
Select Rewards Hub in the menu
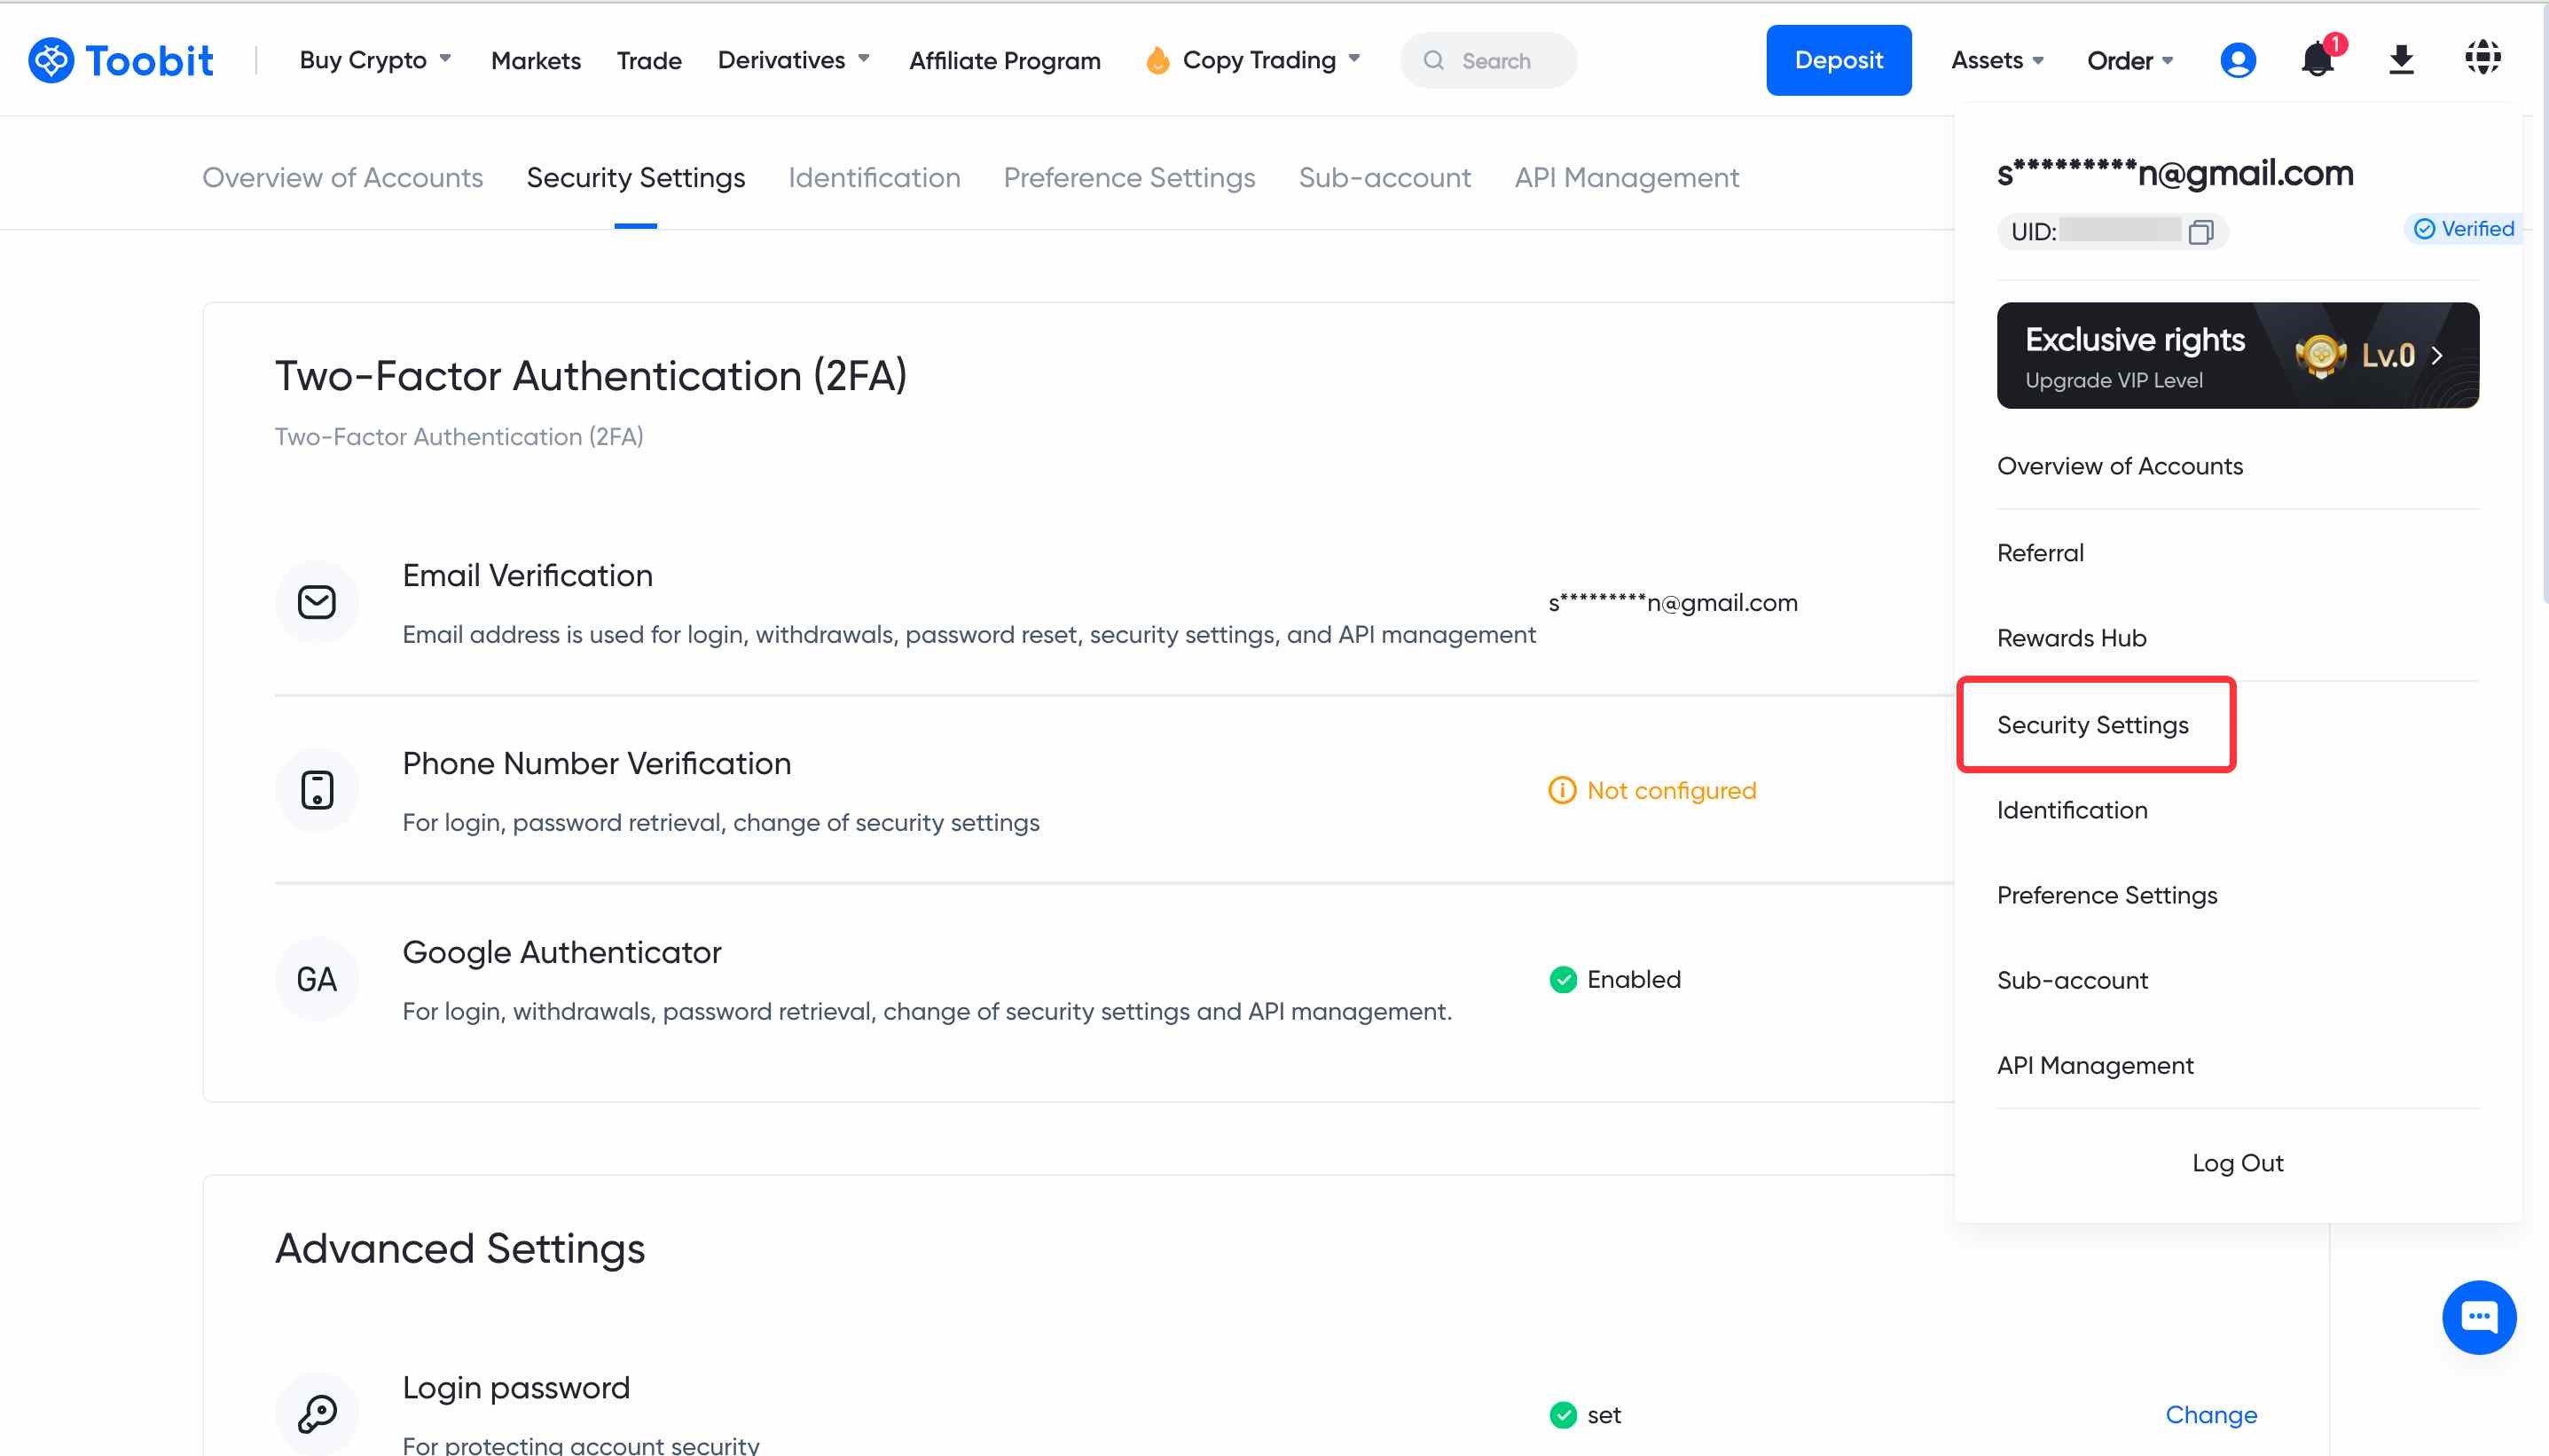(2071, 638)
